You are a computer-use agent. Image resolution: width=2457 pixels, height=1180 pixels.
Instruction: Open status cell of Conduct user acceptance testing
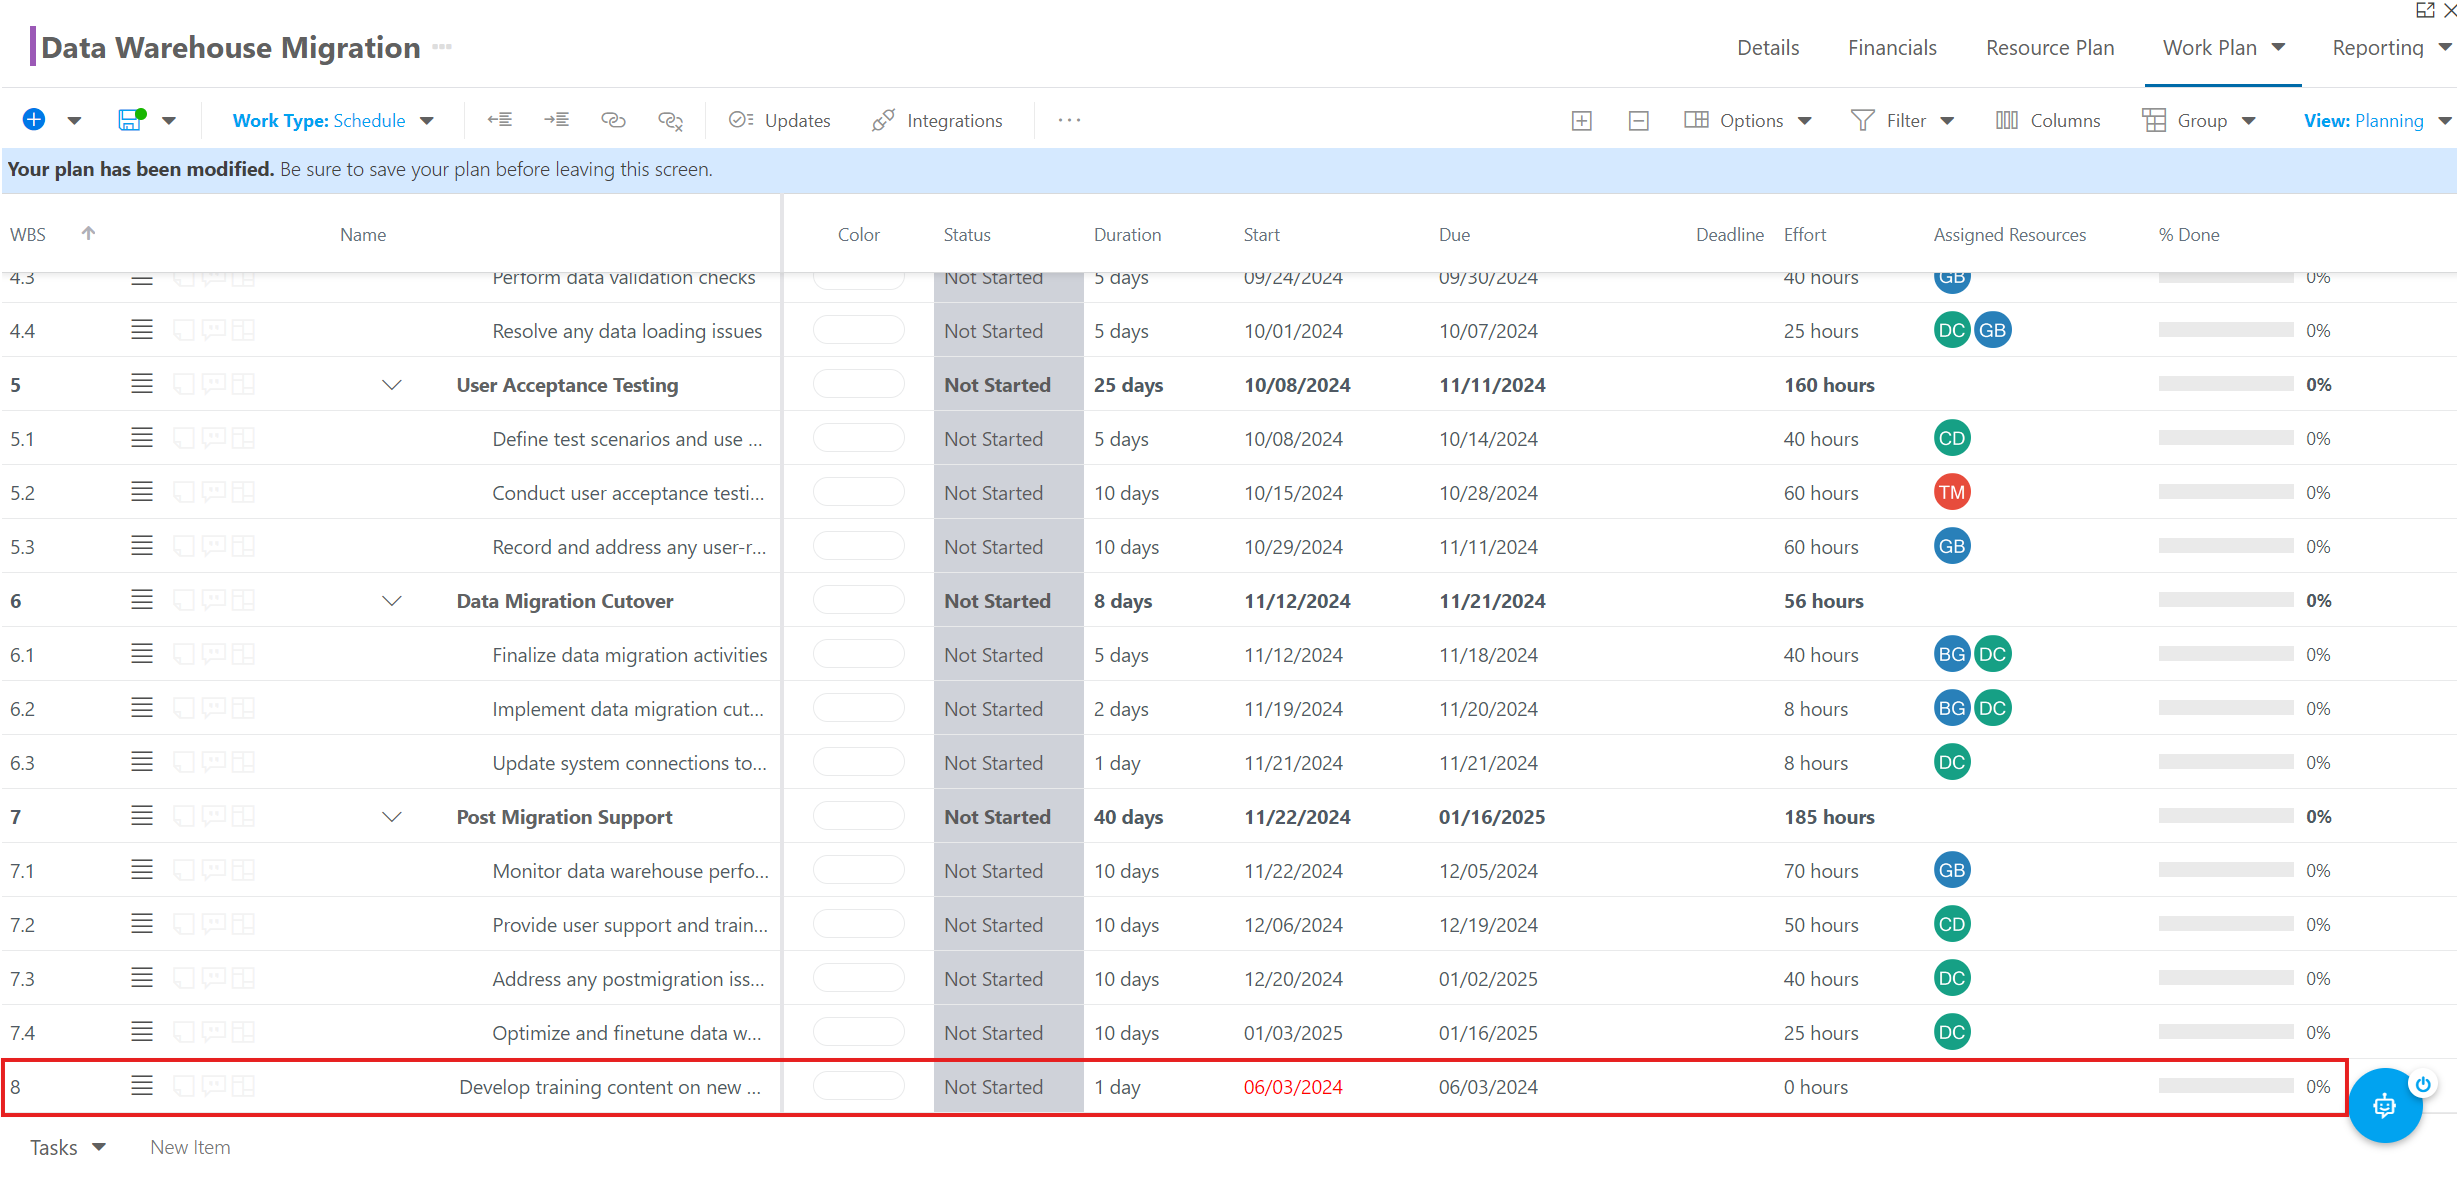[x=1008, y=492]
